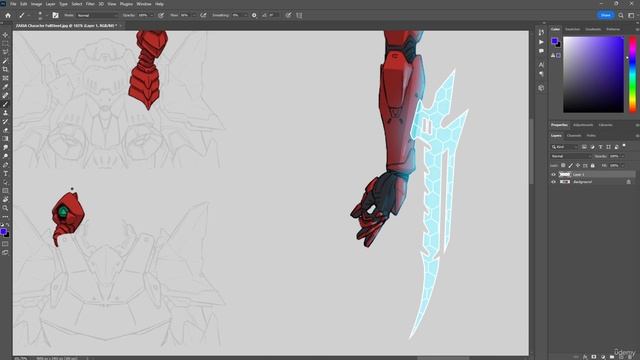Open symmetry paint options butterfly icon
This screenshot has height=360, width=640.
click(299, 16)
